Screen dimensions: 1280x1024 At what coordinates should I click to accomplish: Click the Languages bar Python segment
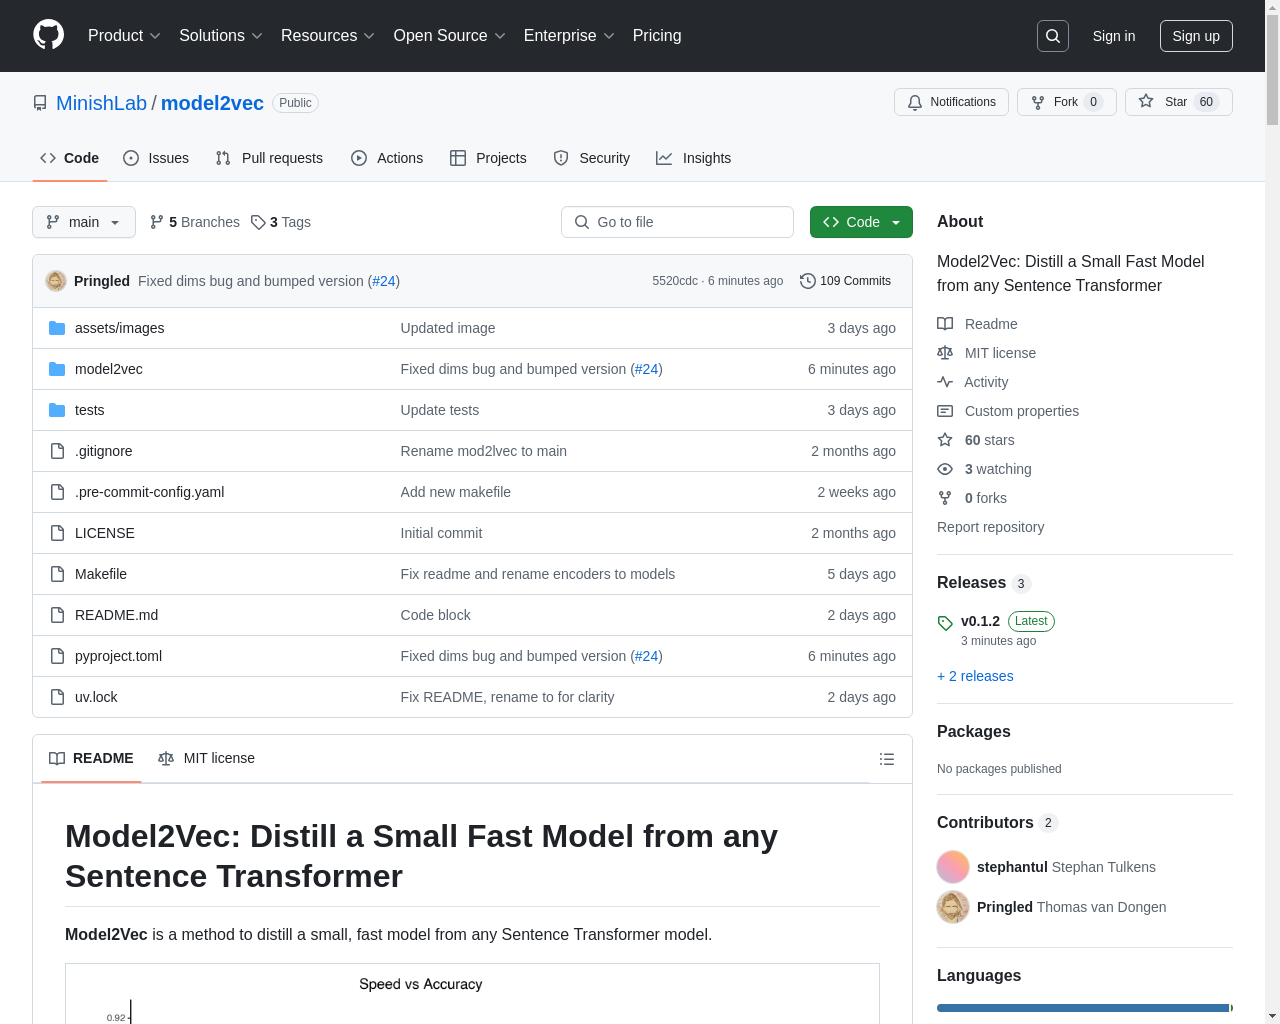pos(1083,1008)
